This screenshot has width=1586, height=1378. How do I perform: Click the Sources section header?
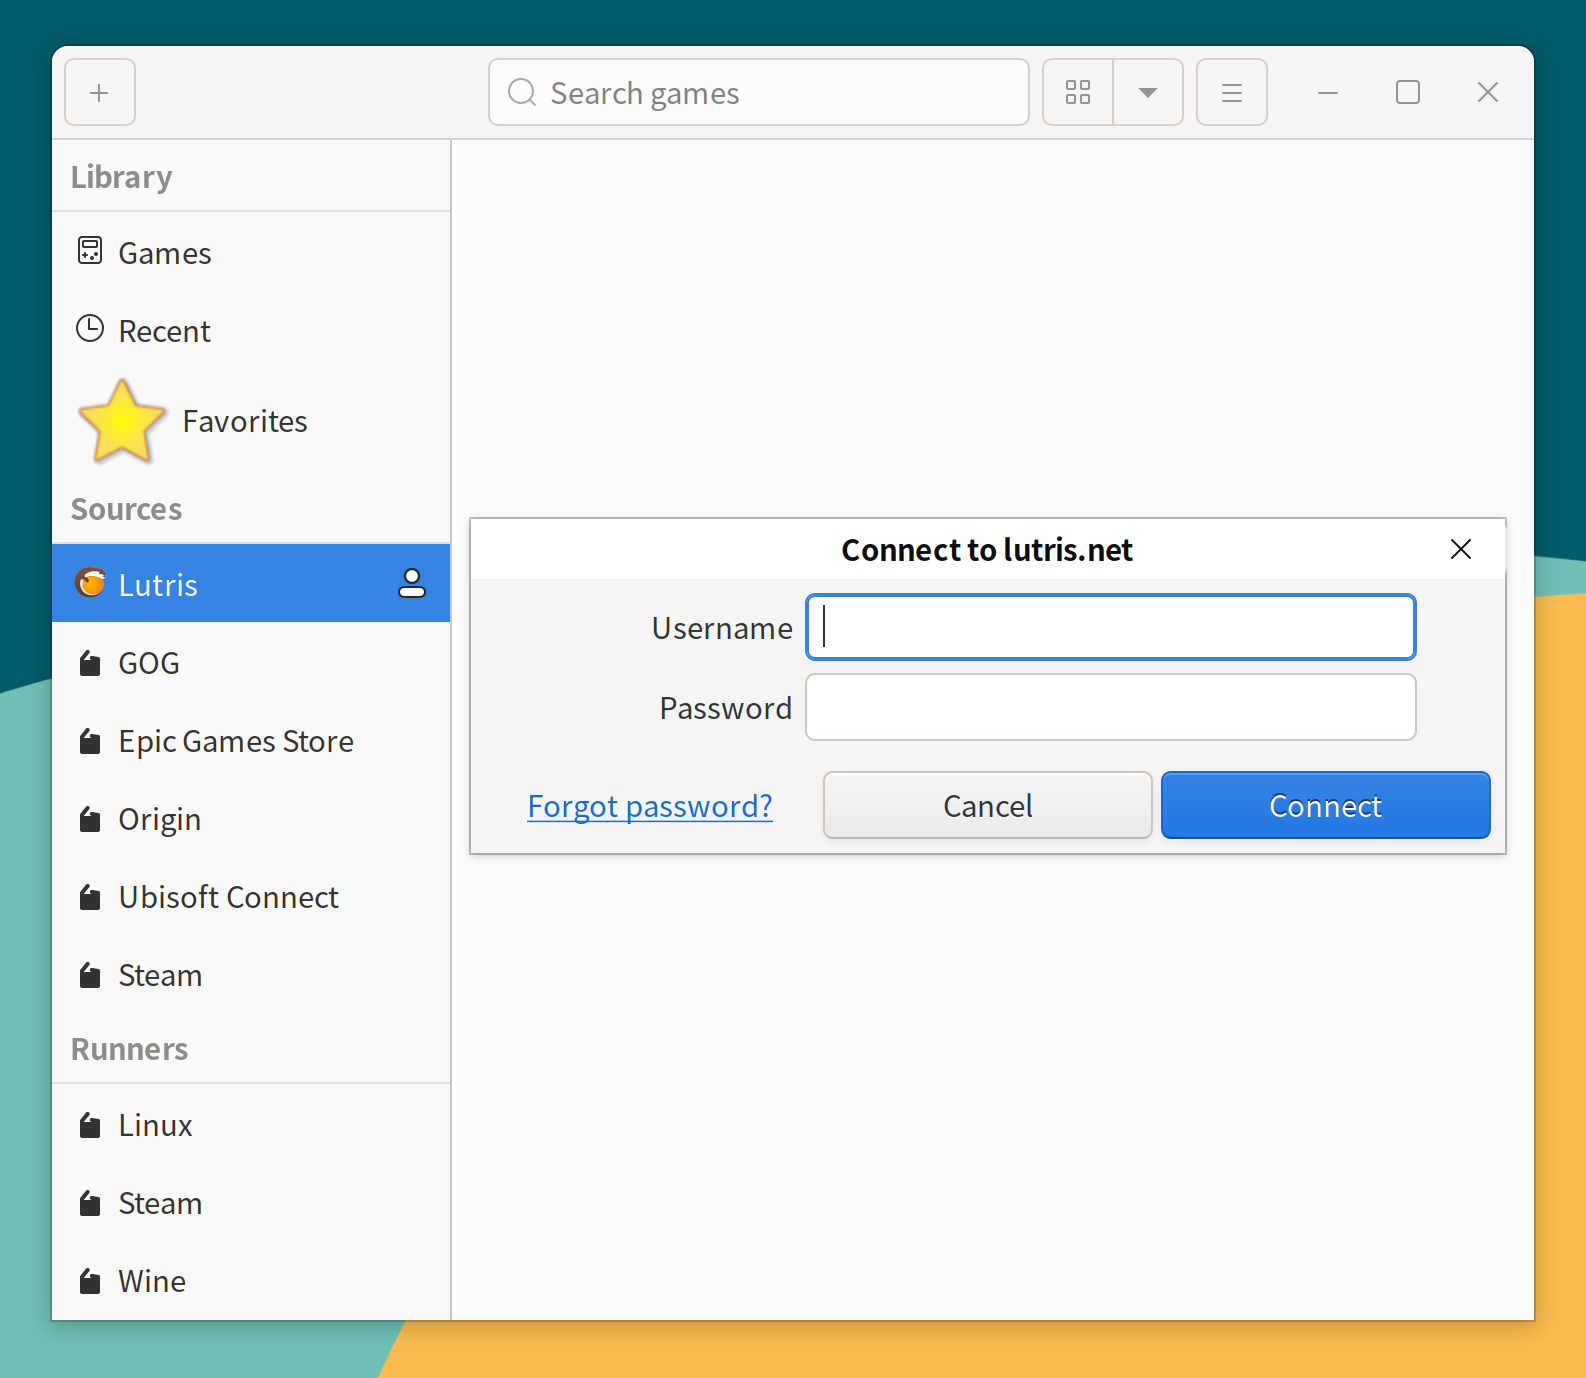126,509
